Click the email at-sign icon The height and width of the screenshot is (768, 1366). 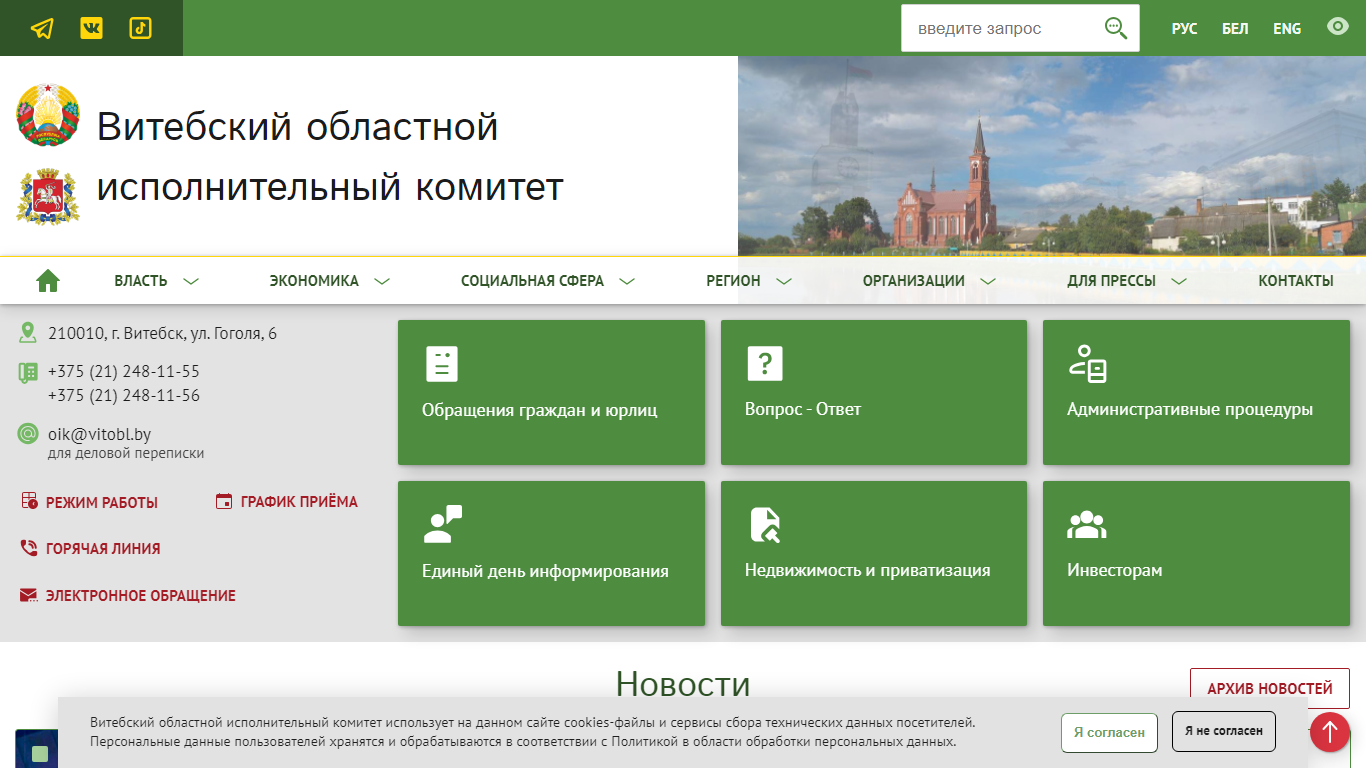pyautogui.click(x=28, y=434)
